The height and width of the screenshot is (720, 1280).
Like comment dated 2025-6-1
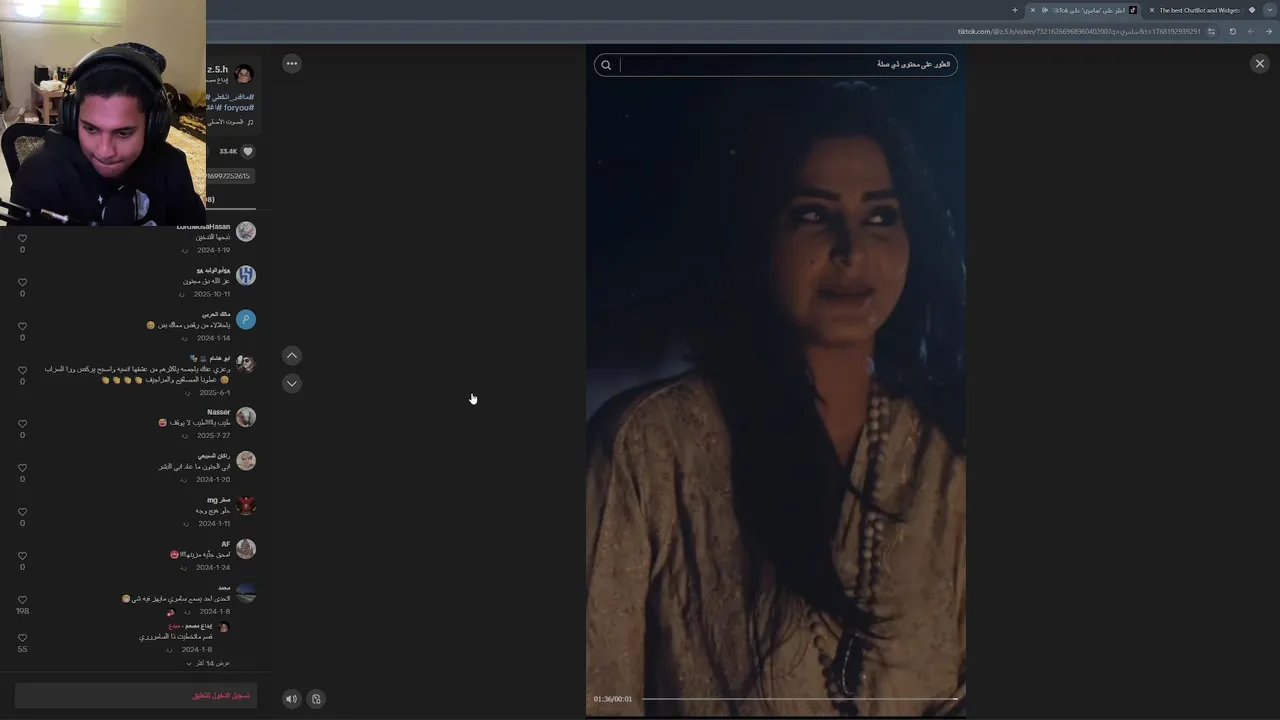(22, 370)
